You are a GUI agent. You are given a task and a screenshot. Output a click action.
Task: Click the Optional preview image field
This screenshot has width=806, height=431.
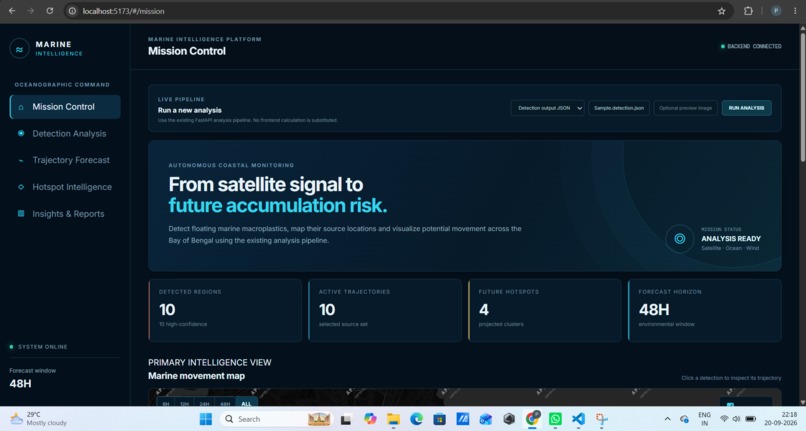coord(686,108)
